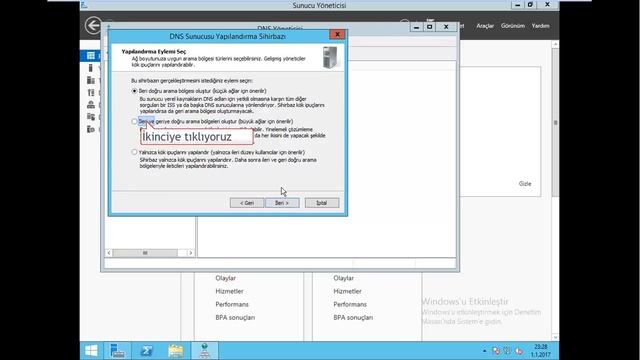Click Server Manager vertical scrollbar thumb
This screenshot has height=360, width=640.
point(555,122)
